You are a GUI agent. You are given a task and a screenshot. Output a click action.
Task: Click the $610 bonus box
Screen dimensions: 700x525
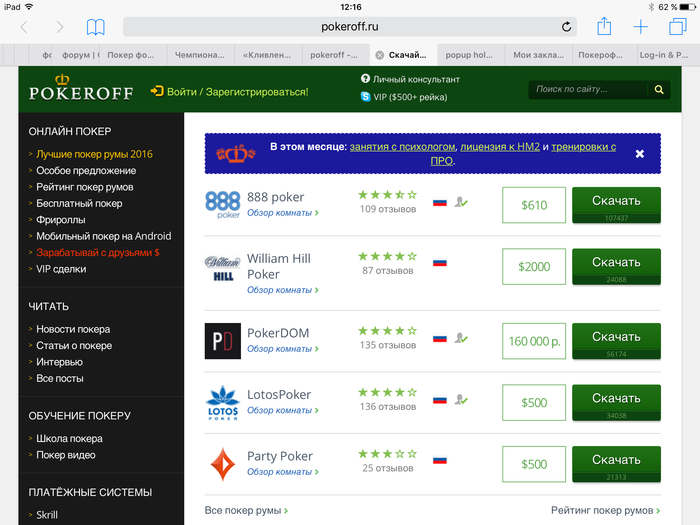click(534, 205)
